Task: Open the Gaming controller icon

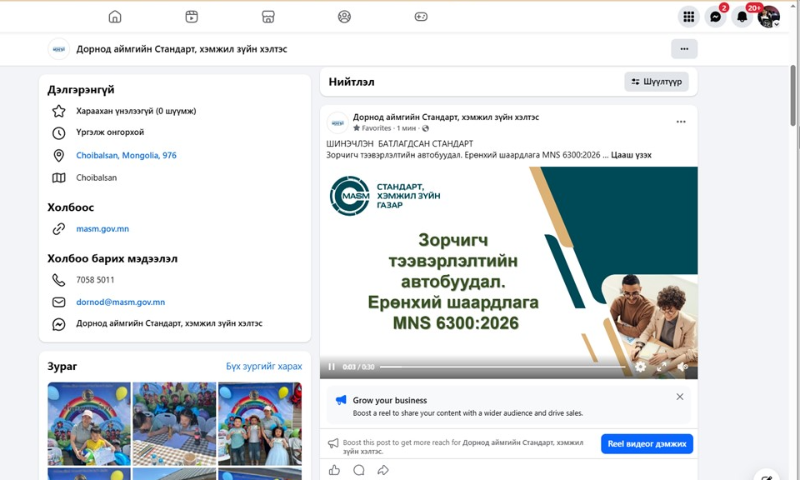Action: pos(421,17)
